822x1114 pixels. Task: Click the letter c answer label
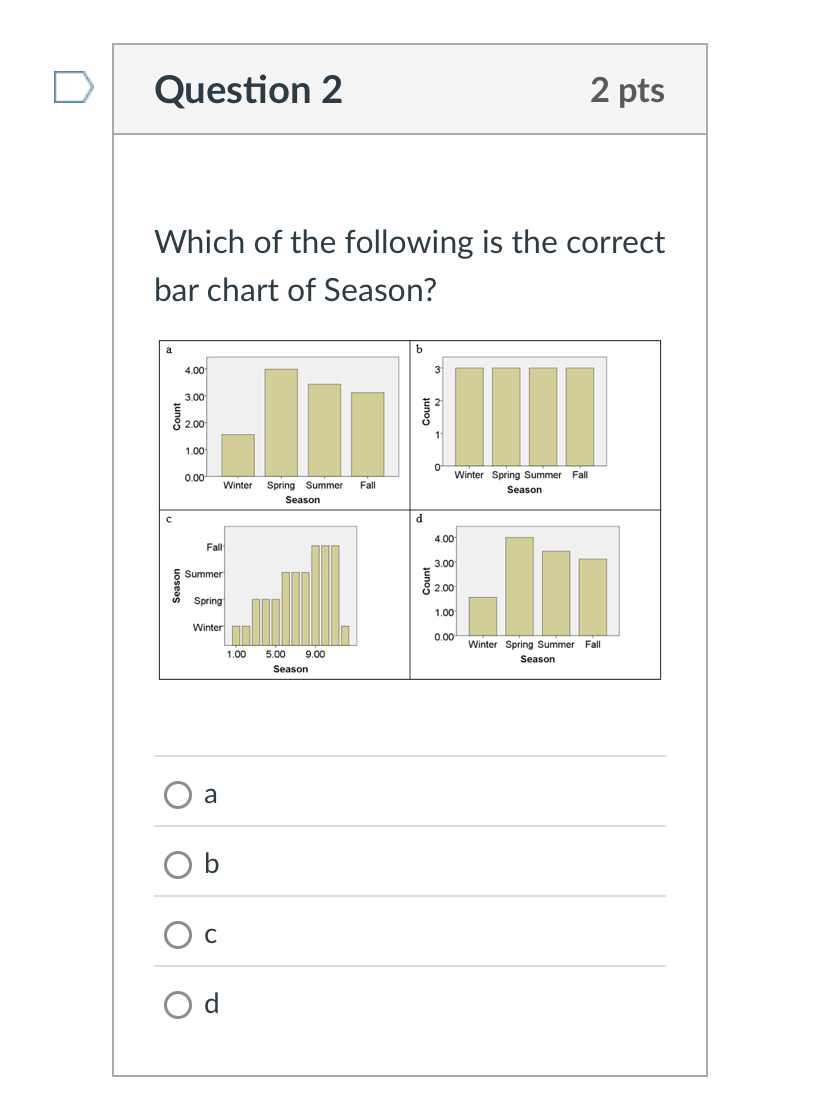coord(209,933)
